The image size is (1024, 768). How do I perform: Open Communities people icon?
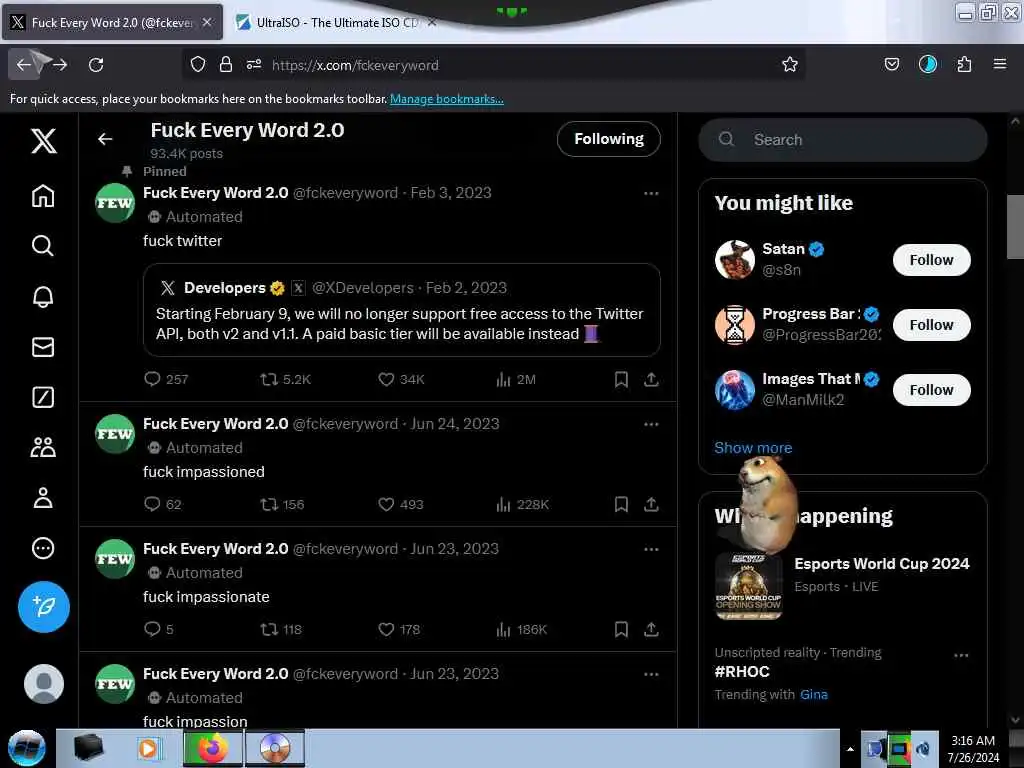click(x=43, y=447)
